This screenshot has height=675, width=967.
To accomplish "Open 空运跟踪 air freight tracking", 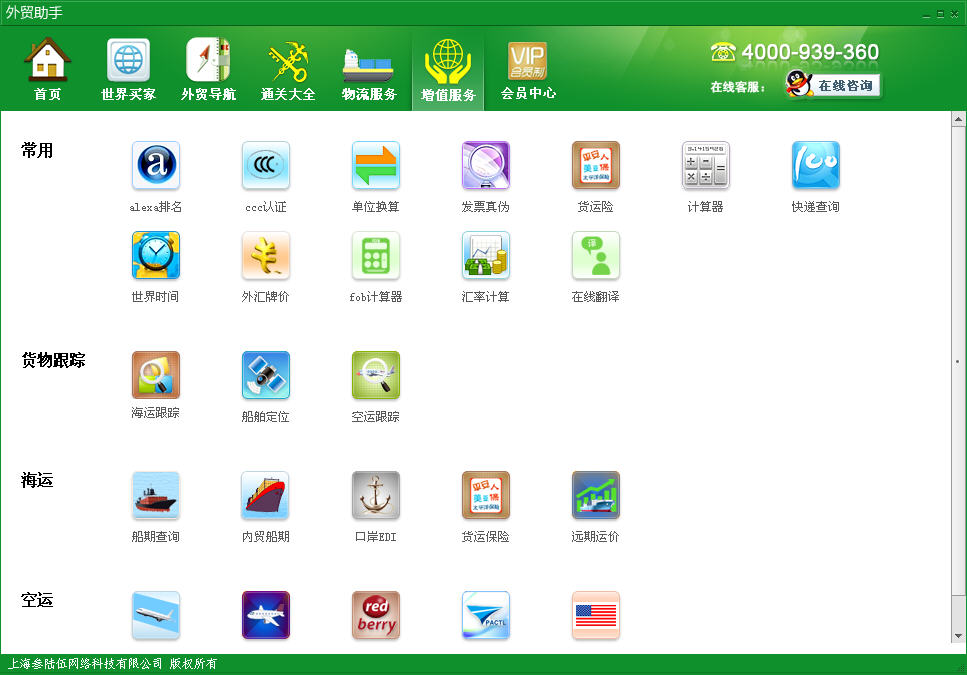I will coord(376,376).
